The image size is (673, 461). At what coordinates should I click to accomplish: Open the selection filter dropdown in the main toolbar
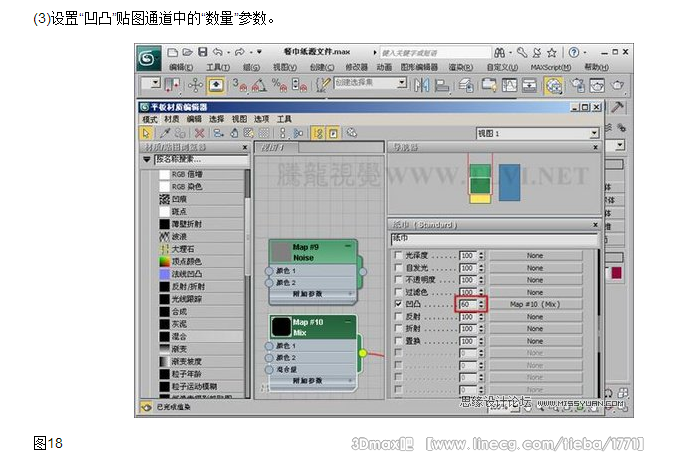[155, 83]
